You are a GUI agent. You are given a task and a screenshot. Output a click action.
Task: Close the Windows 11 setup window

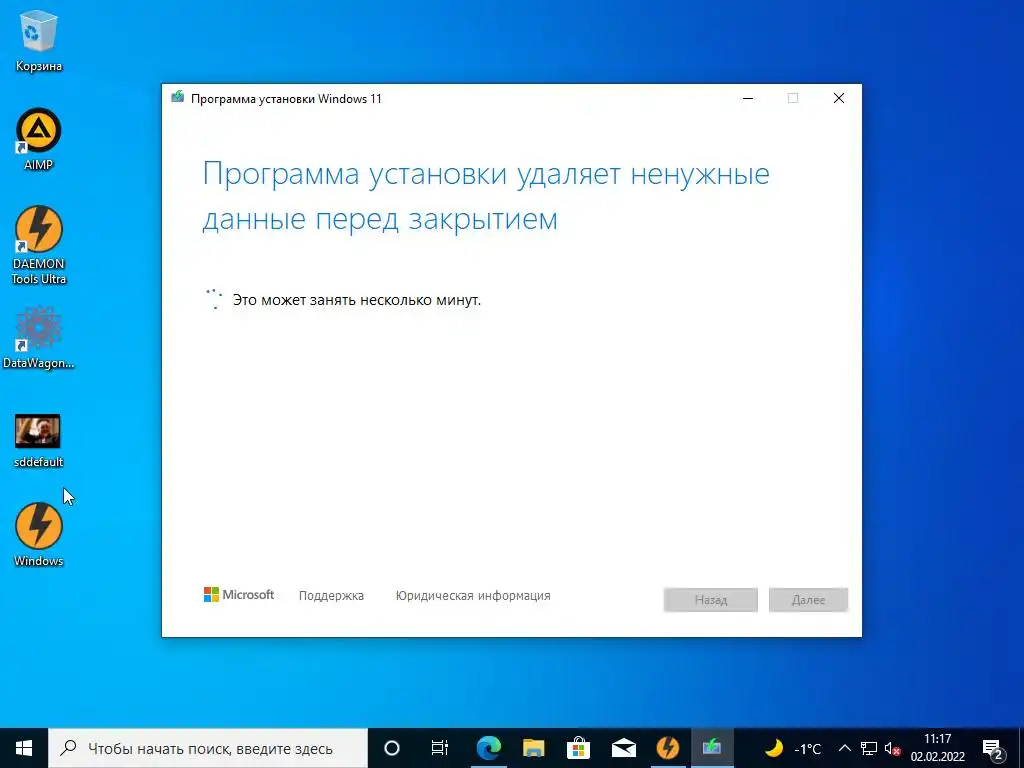(839, 98)
